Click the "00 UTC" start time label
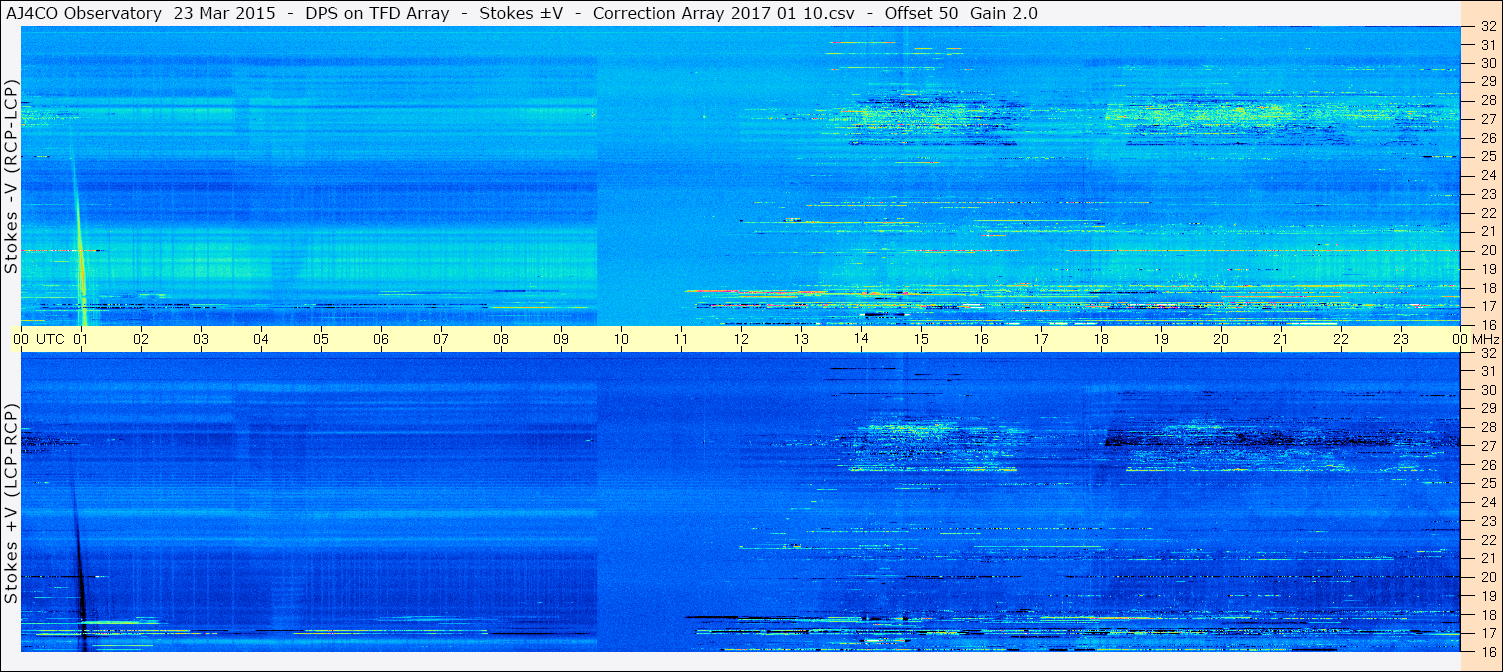Screen dimensions: 1503x672 [x=39, y=339]
